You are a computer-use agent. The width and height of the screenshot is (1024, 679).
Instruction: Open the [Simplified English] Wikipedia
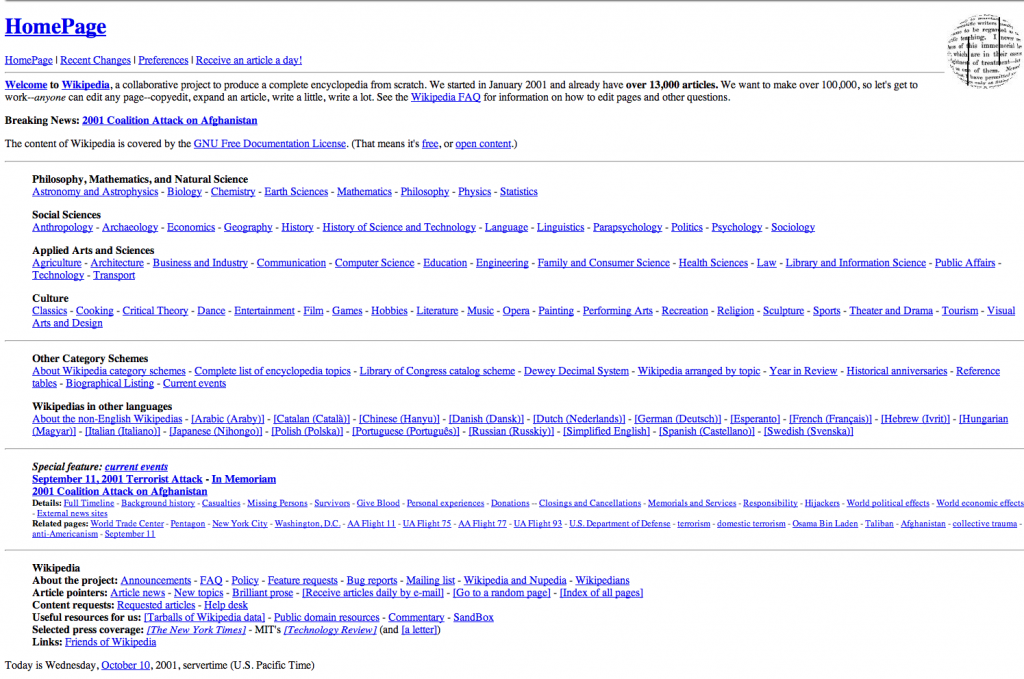pyautogui.click(x=607, y=431)
